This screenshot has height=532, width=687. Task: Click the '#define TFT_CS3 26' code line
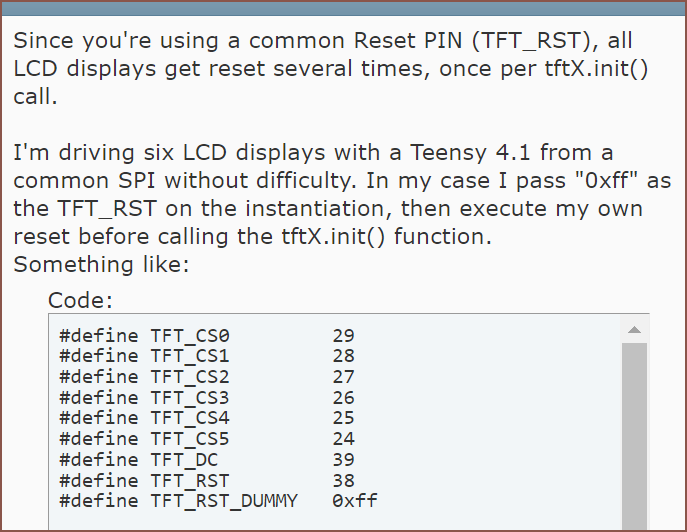tap(207, 398)
